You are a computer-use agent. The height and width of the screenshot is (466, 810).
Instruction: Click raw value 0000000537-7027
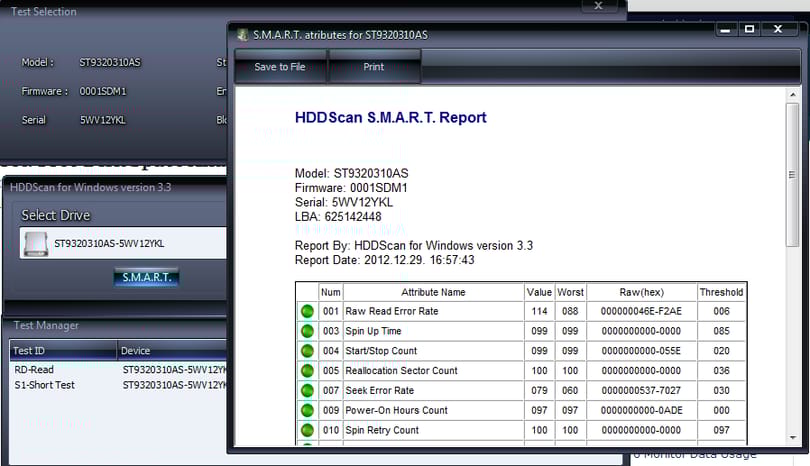tap(641, 391)
